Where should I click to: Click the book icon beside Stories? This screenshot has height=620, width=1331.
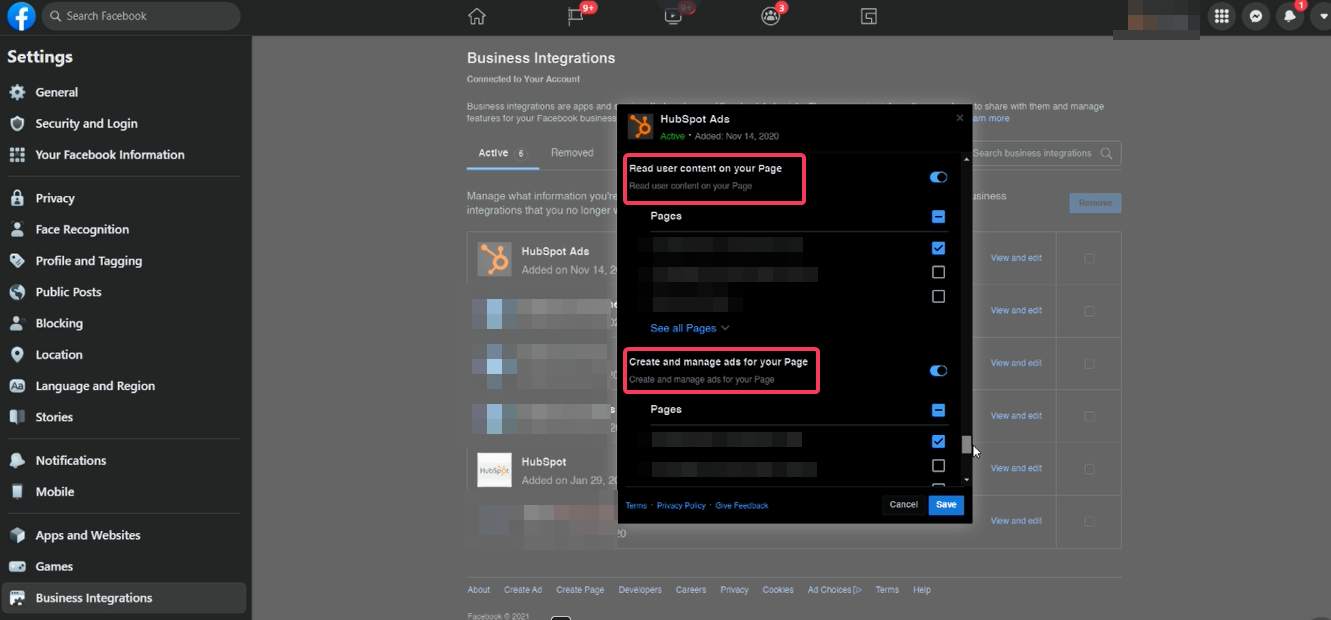click(17, 417)
